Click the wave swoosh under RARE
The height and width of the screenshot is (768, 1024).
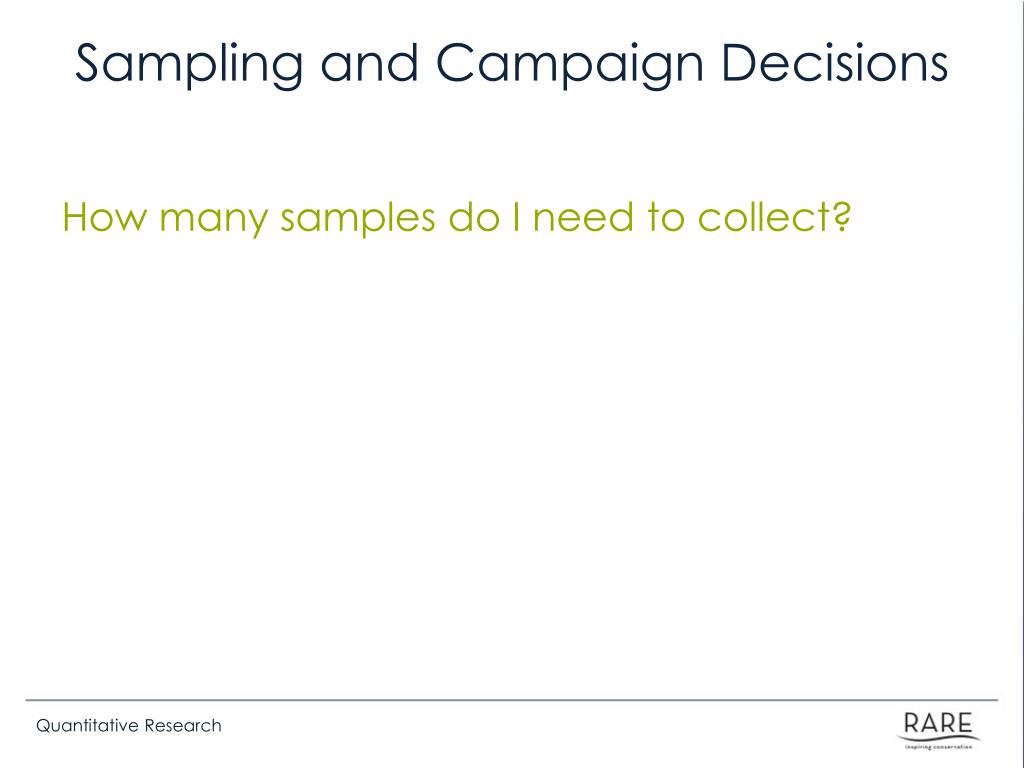(940, 740)
